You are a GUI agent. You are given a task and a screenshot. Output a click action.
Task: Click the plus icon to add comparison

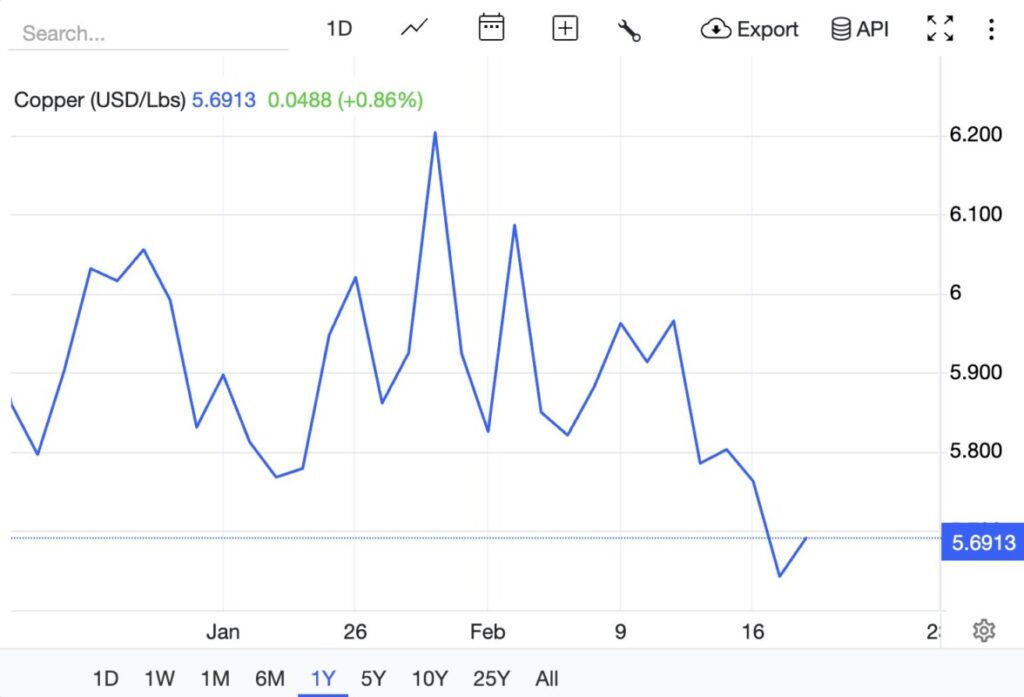click(x=565, y=29)
